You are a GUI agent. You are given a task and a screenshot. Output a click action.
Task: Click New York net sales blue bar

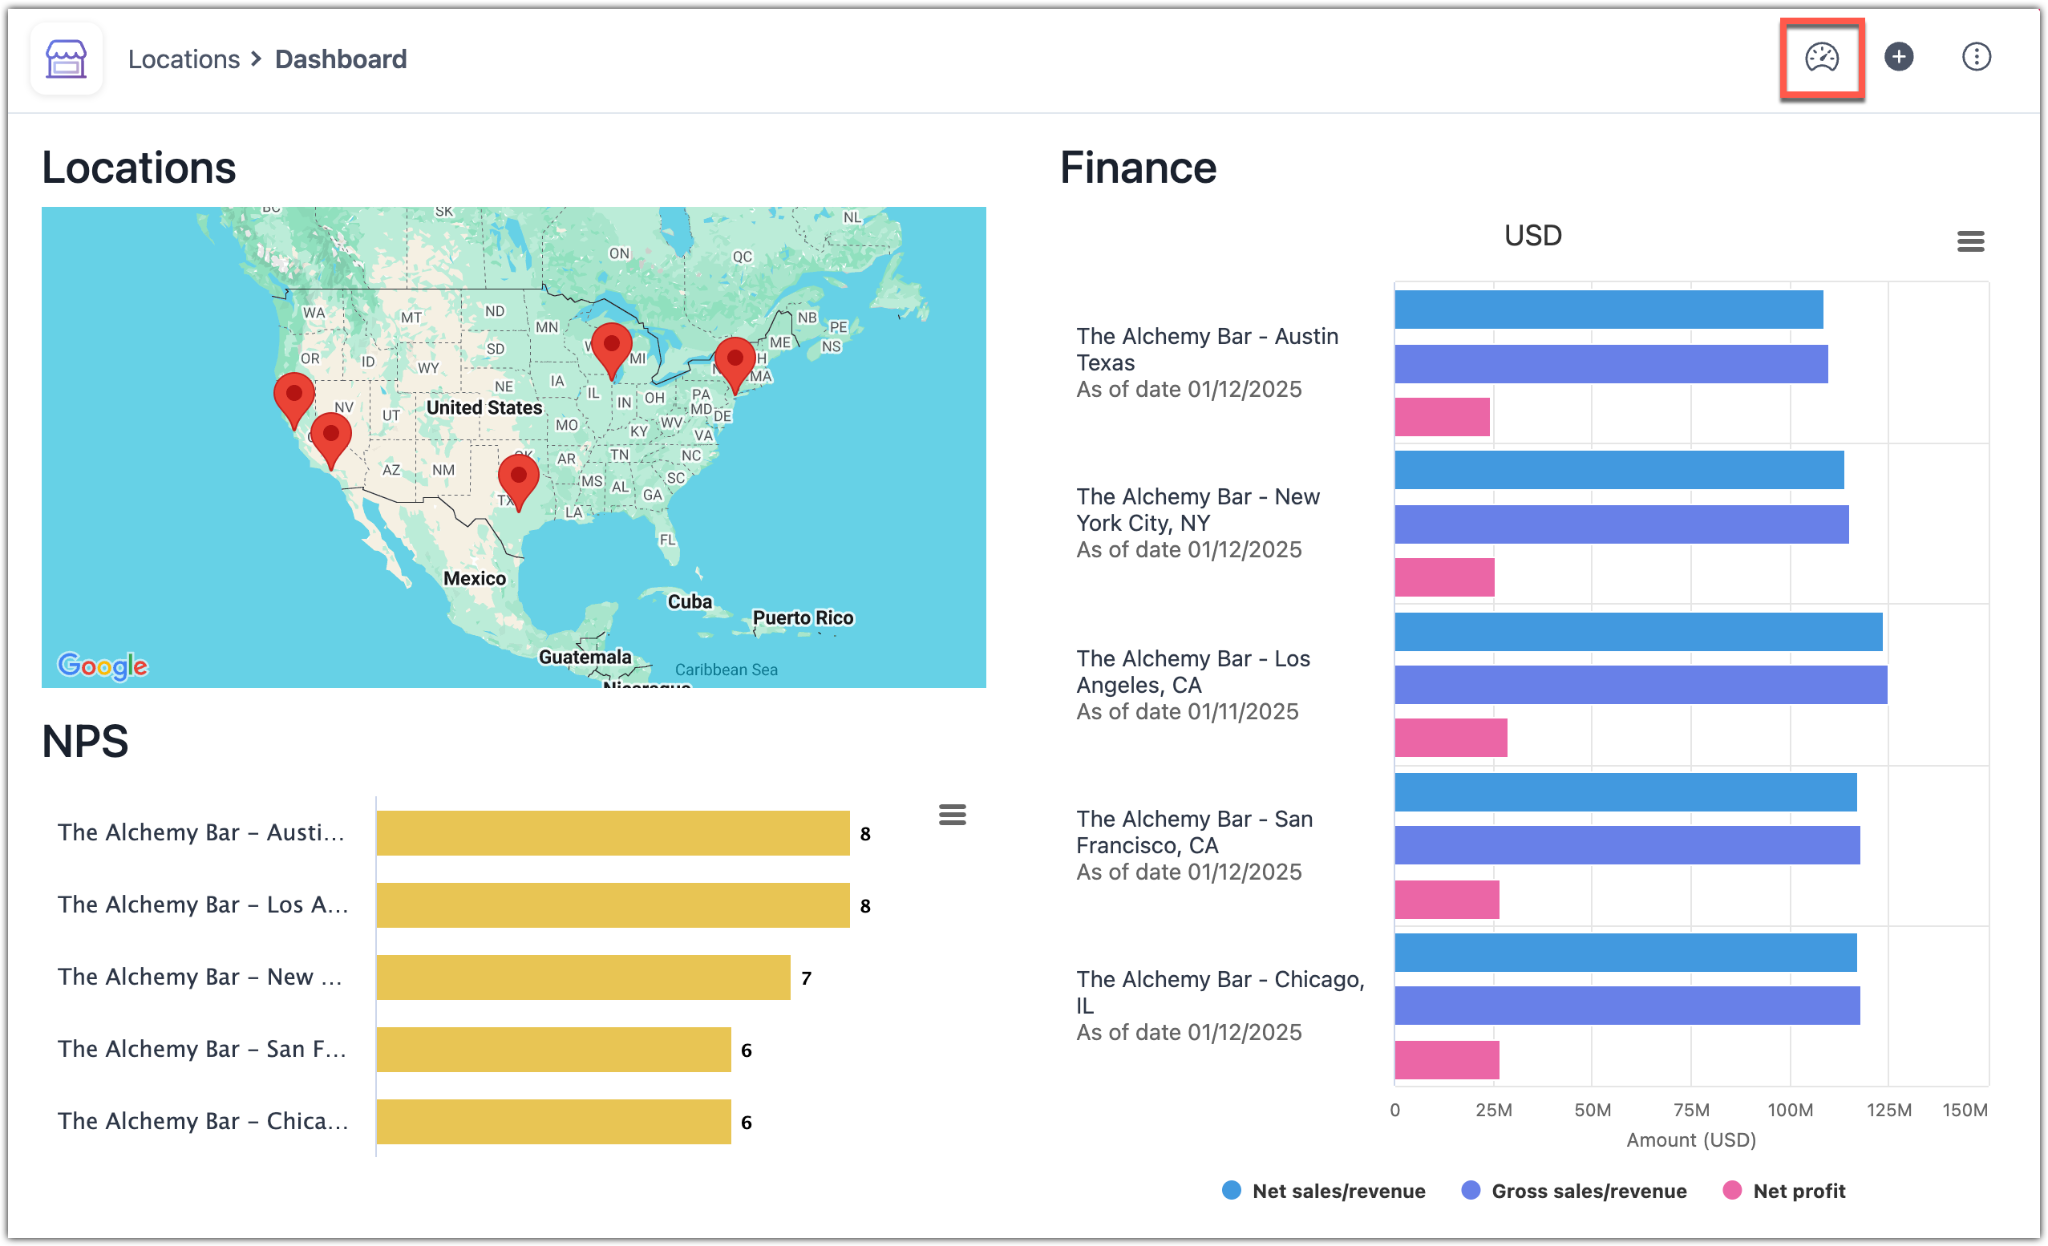(1619, 470)
